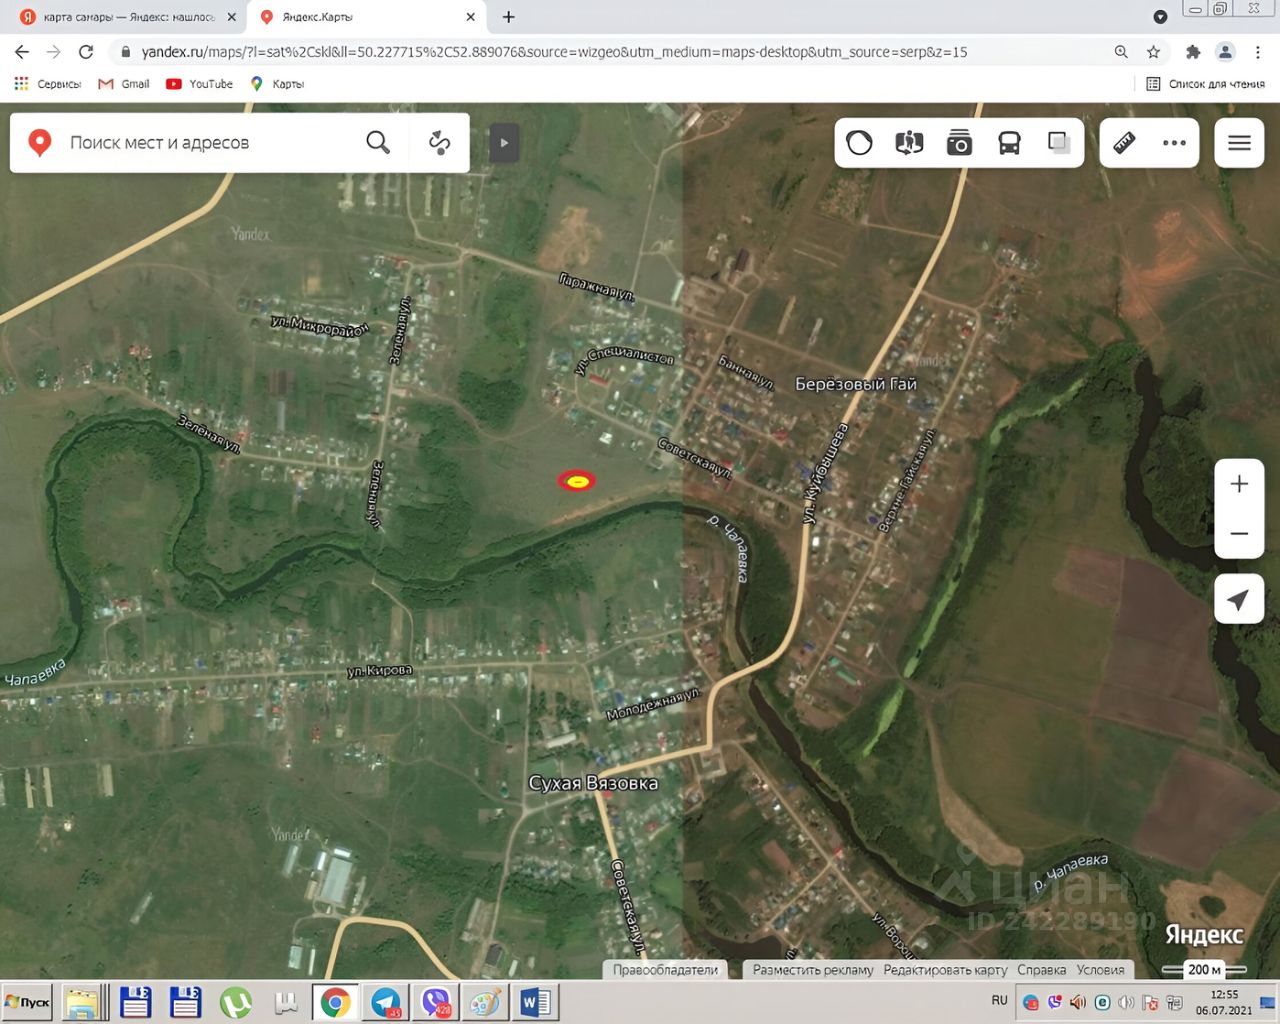Open Chrome taskbar icon
Screen dimensions: 1280x1024
335,1002
